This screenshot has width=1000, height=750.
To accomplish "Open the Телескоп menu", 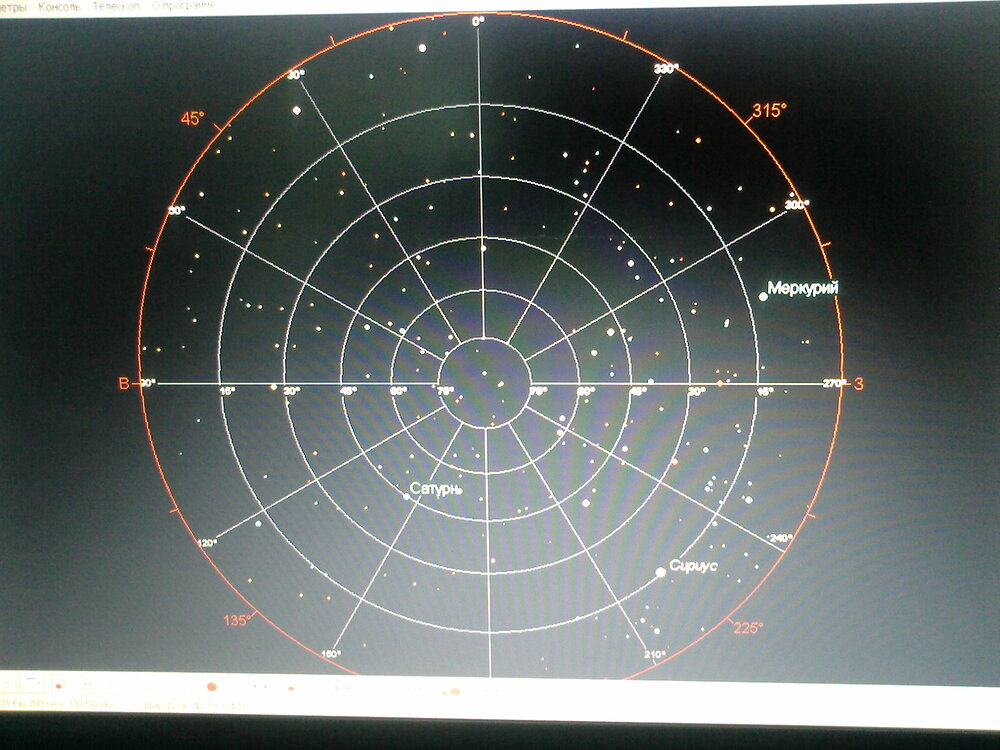I will coord(116,6).
